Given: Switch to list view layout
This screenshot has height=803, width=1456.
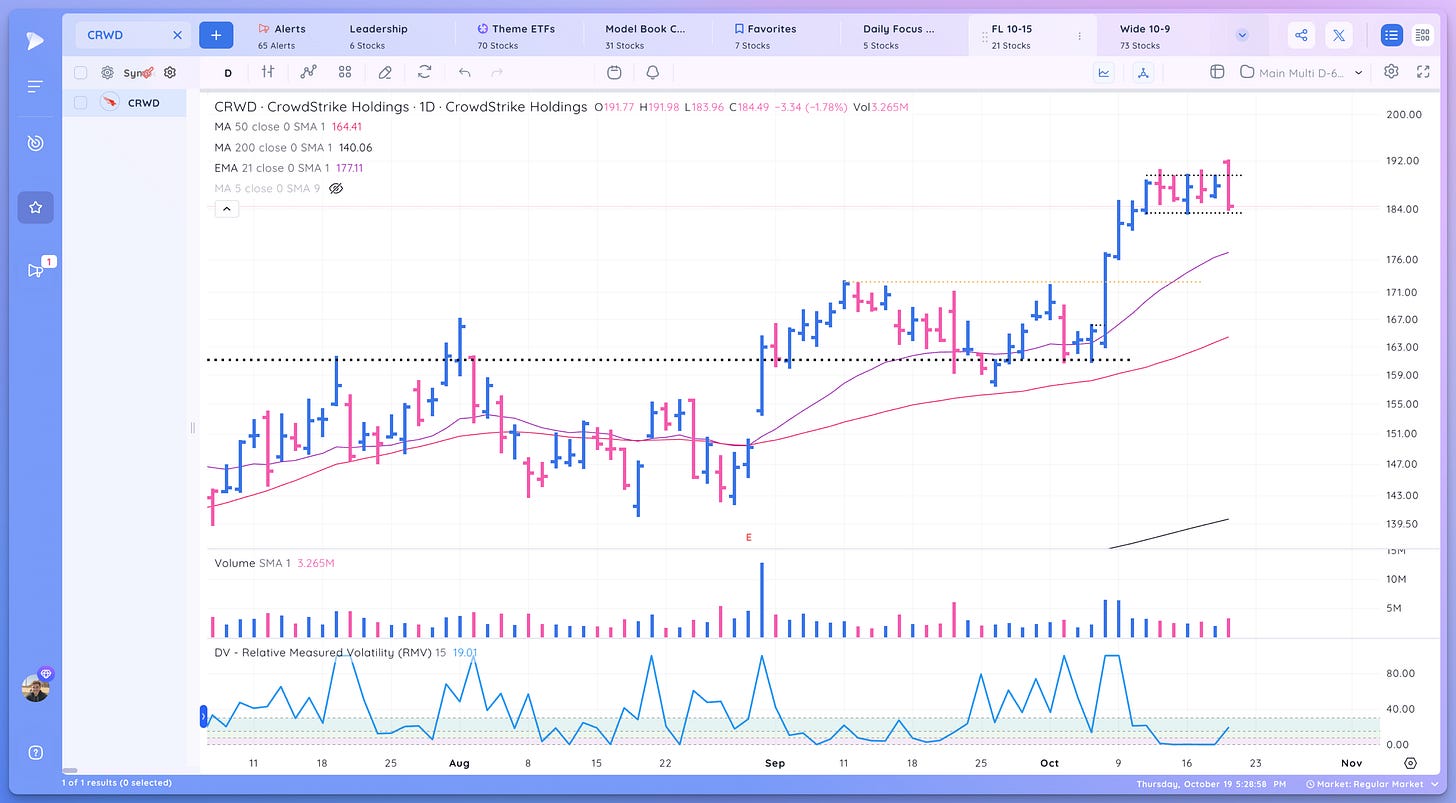Looking at the screenshot, I should [1391, 35].
